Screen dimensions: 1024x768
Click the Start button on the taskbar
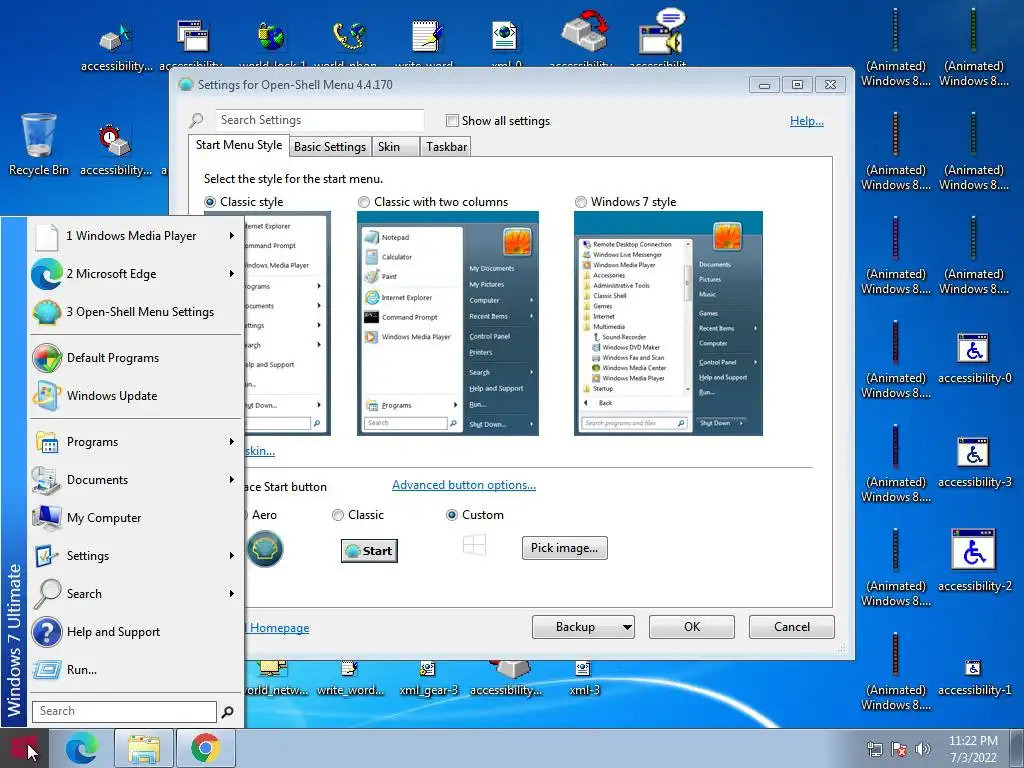(x=24, y=748)
